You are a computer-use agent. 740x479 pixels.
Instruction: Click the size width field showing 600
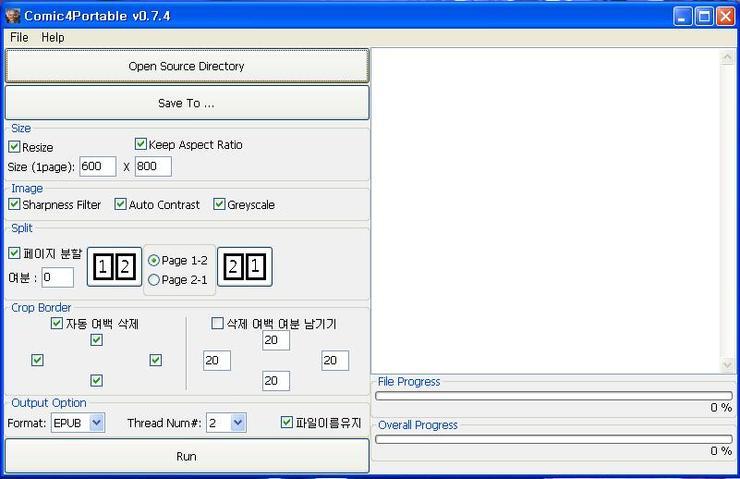click(x=97, y=167)
